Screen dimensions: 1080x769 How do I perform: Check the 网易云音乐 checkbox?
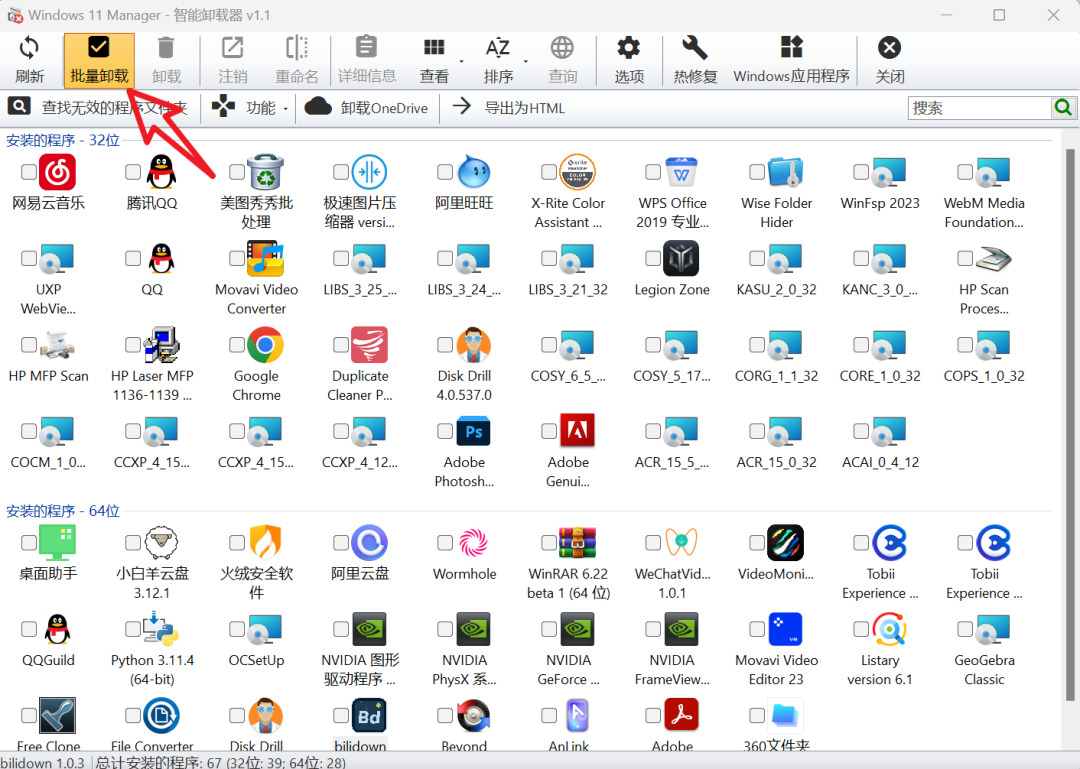point(29,172)
